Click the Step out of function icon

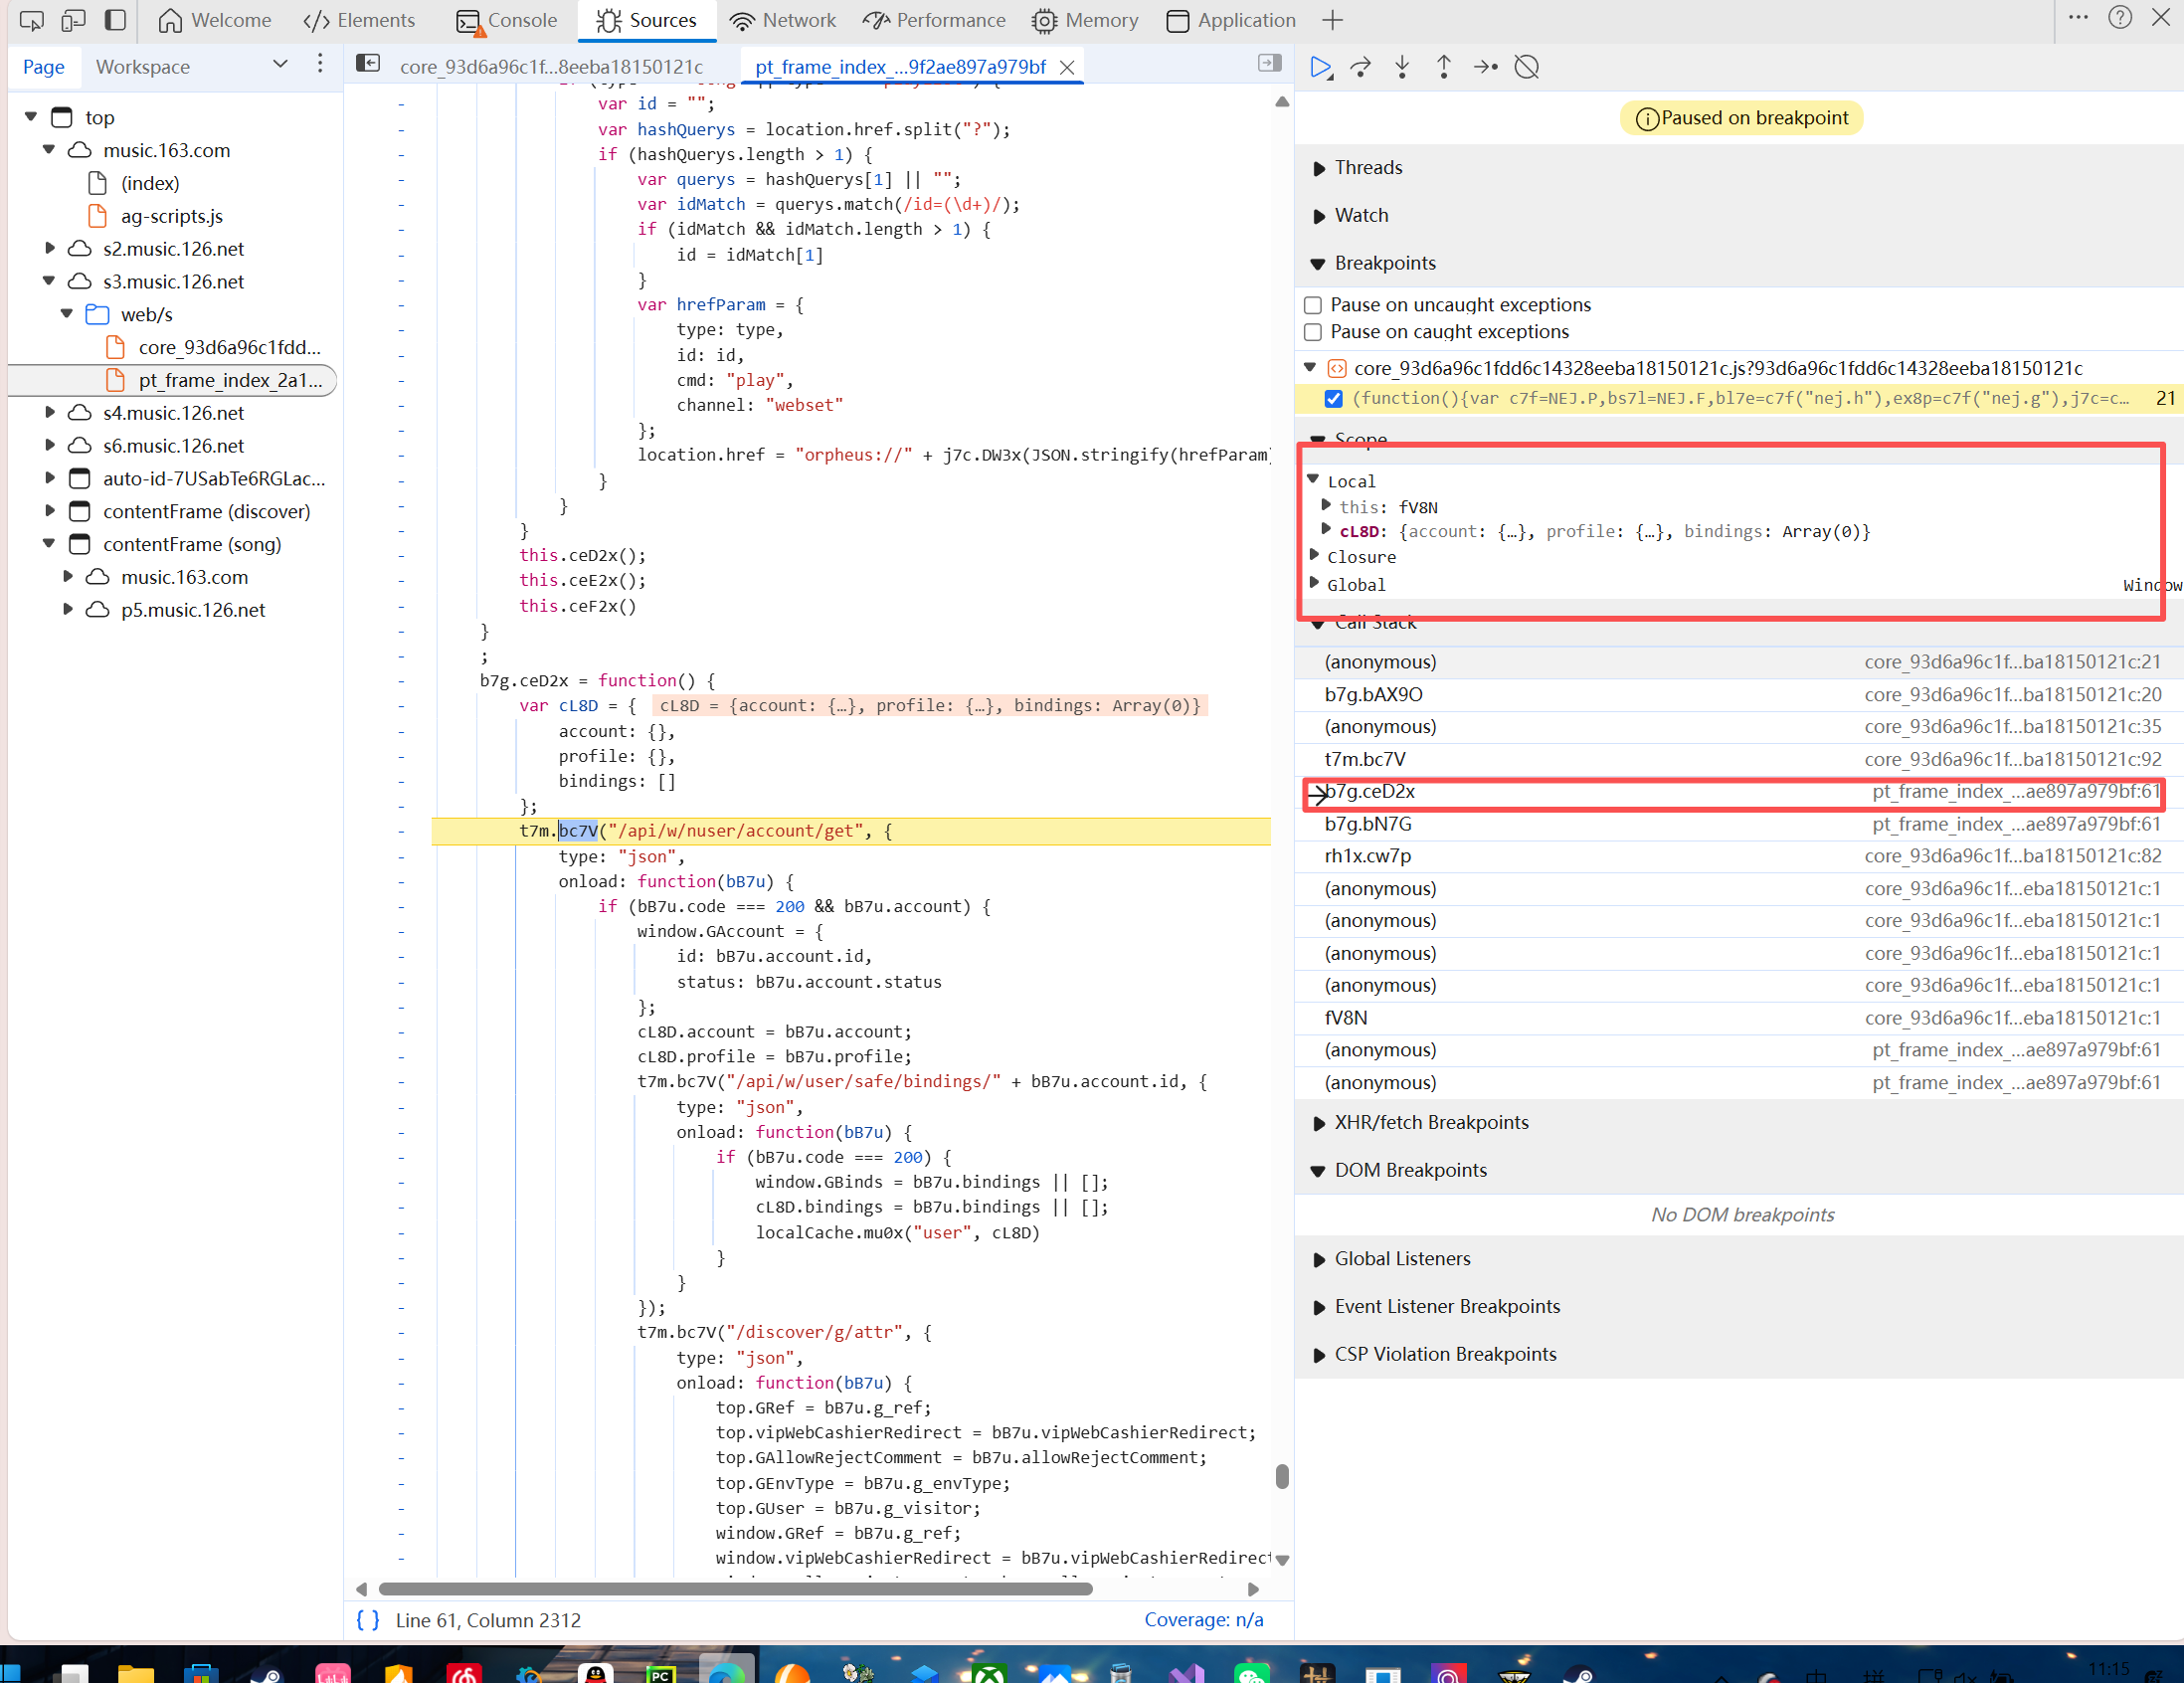point(1443,67)
